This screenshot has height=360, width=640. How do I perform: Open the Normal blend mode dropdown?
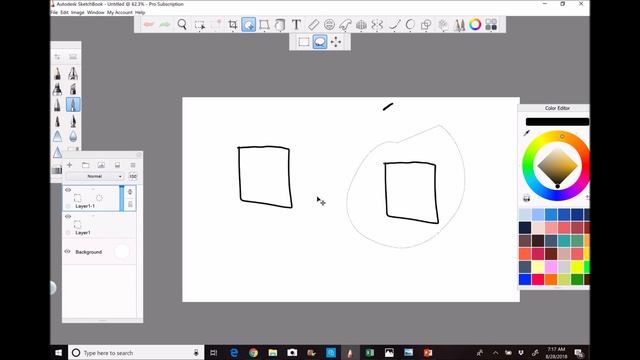(95, 176)
